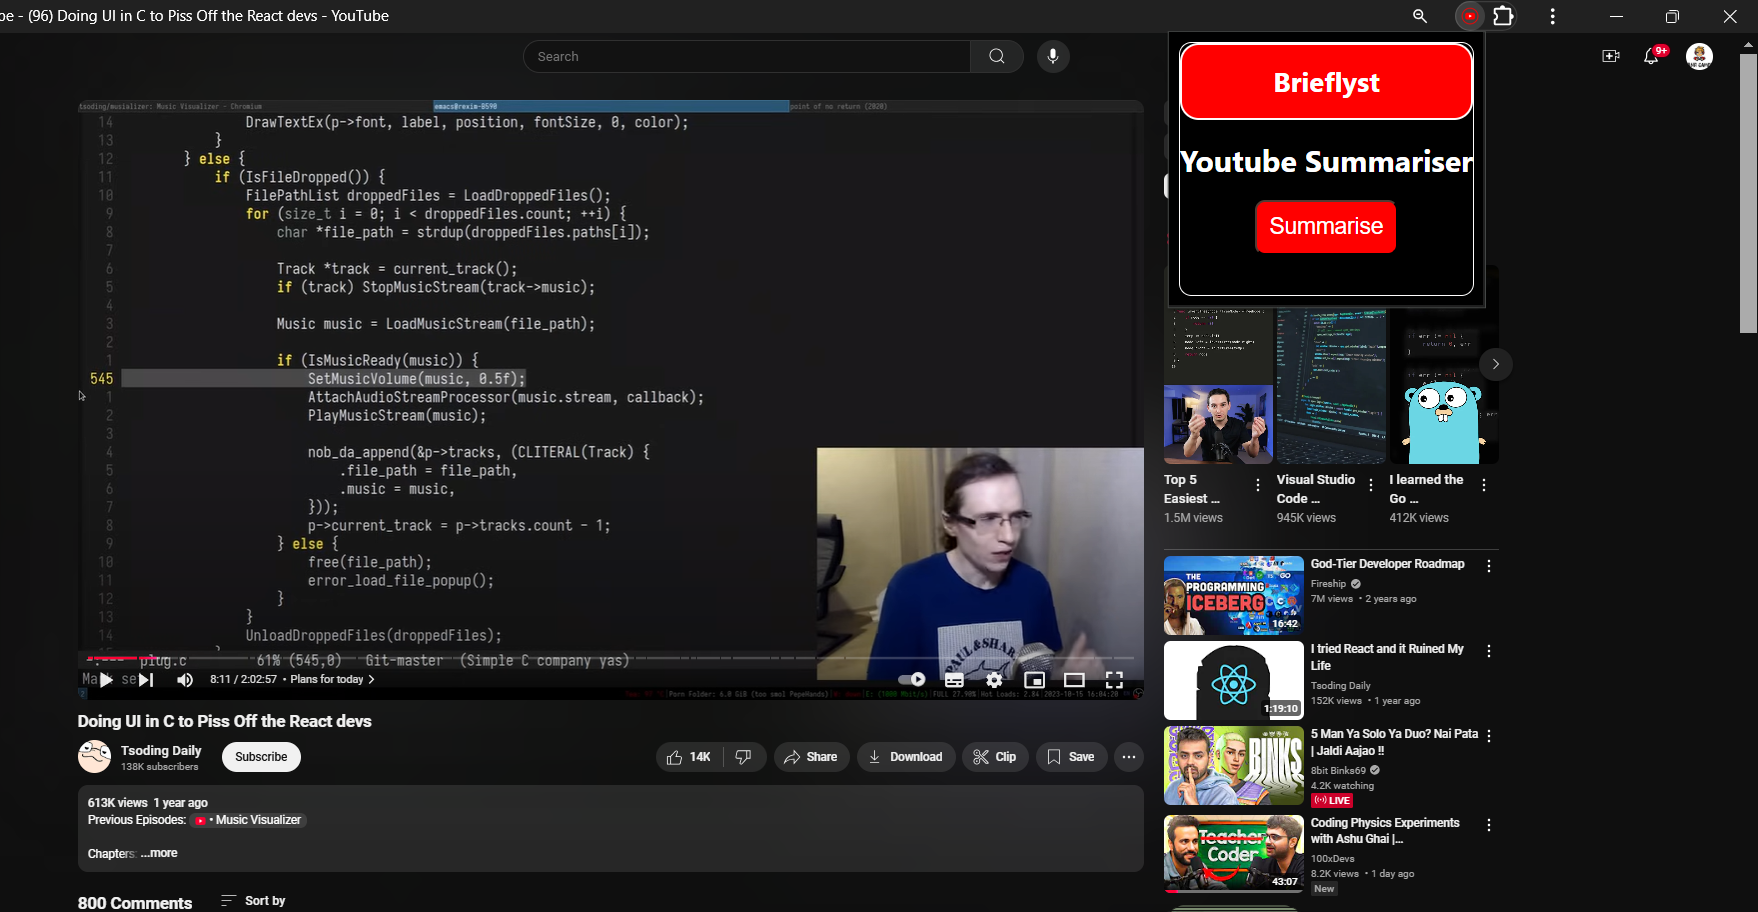Open the Sort by comments dropdown
The height and width of the screenshot is (912, 1758).
point(253,901)
